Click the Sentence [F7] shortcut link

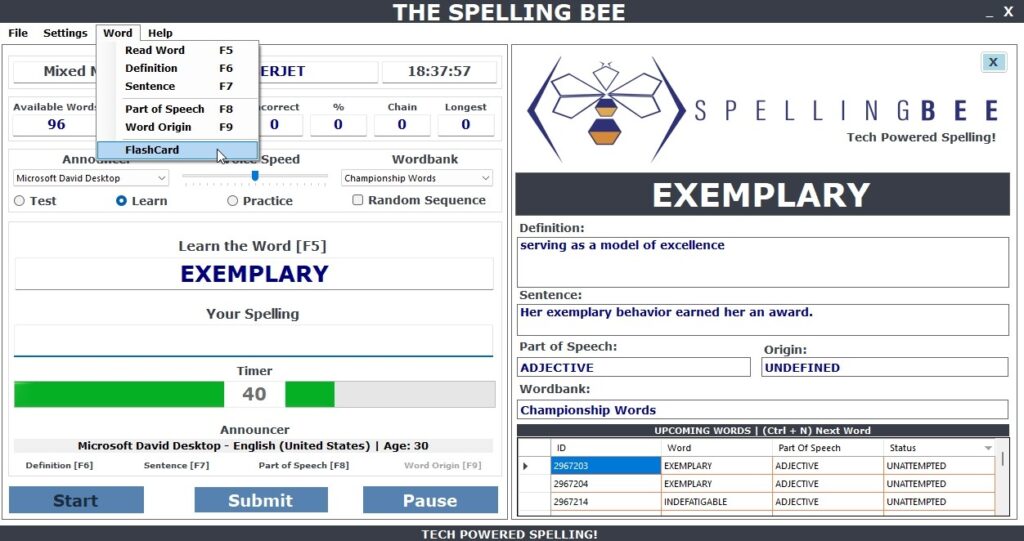pos(176,466)
